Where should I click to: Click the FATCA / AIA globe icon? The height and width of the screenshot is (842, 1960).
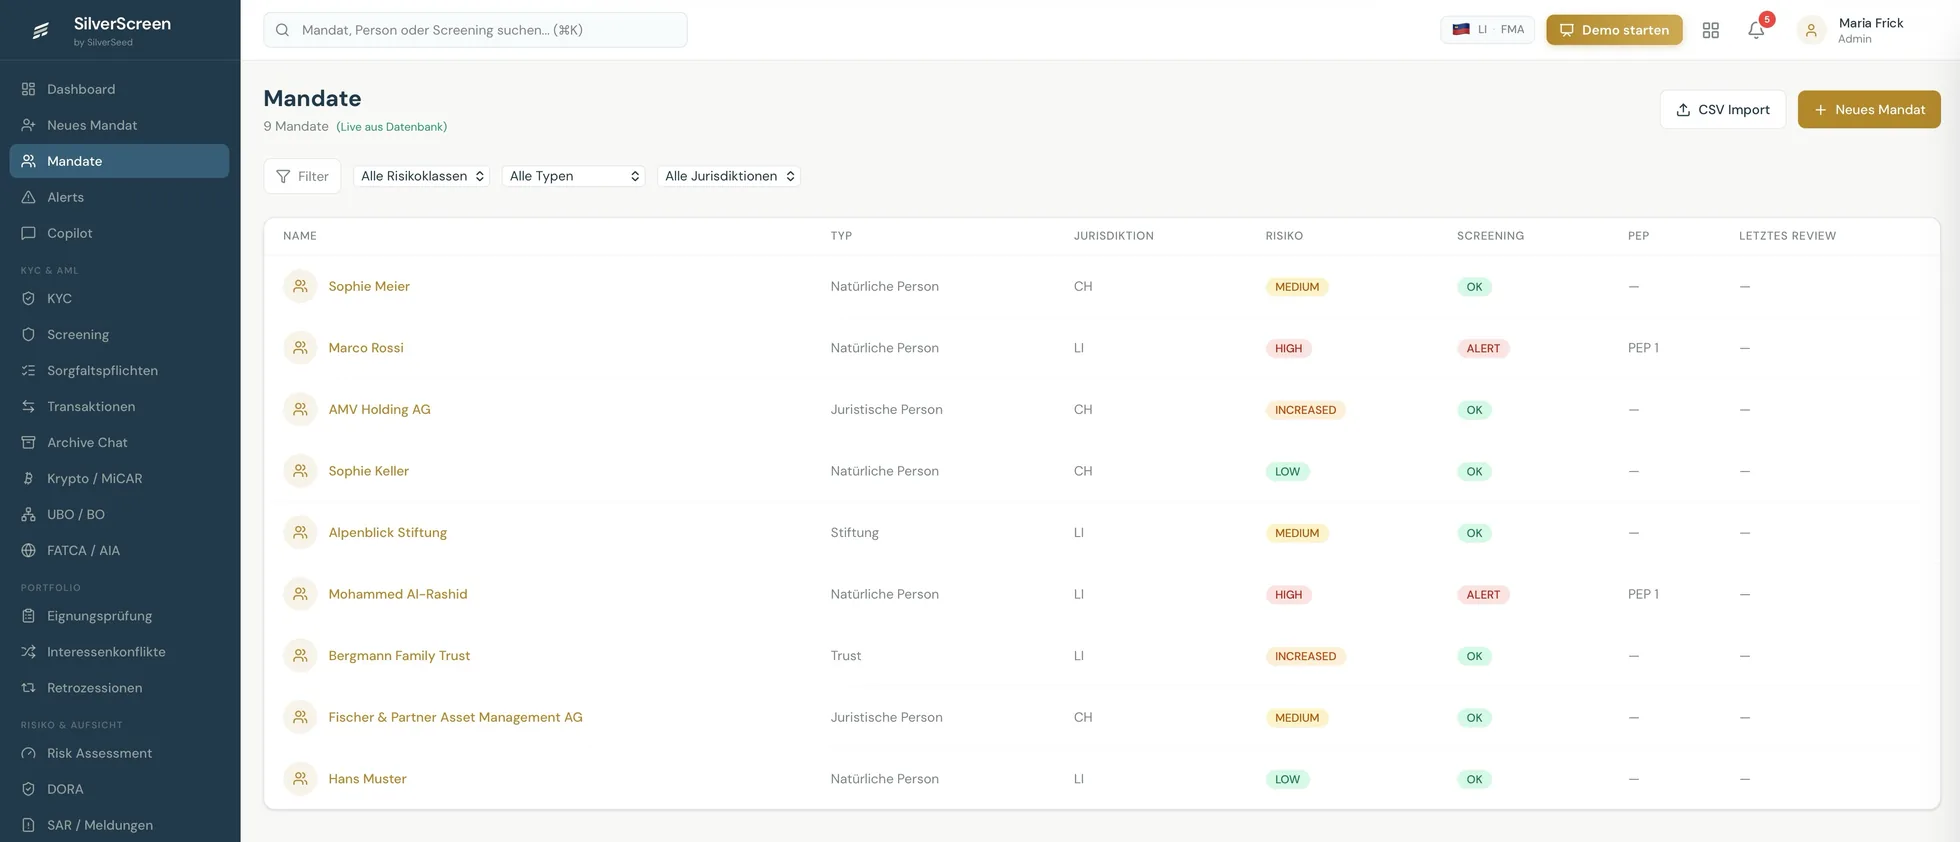pyautogui.click(x=28, y=550)
